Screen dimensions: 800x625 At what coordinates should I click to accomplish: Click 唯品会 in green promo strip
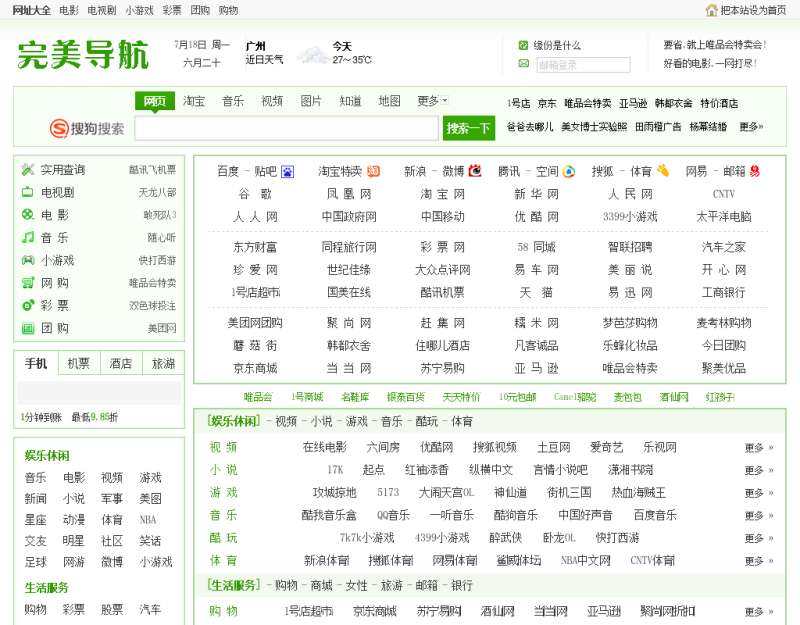pyautogui.click(x=258, y=397)
